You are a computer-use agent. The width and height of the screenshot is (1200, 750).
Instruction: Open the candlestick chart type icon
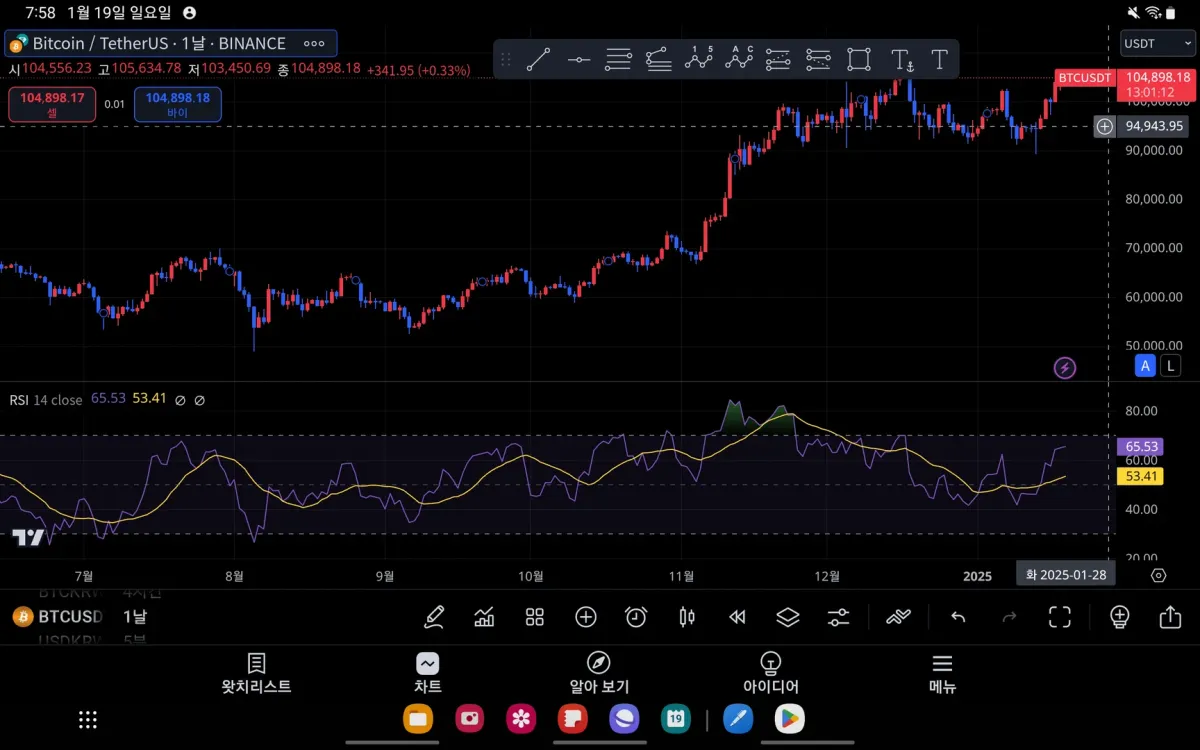click(x=687, y=617)
